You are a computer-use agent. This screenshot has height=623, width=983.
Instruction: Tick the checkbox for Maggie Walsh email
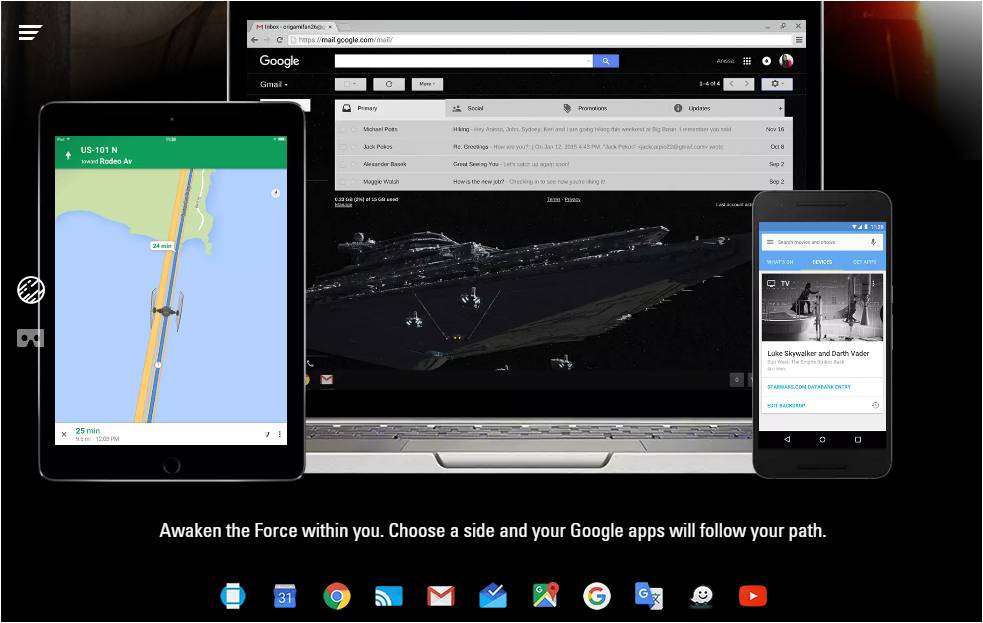tap(342, 182)
